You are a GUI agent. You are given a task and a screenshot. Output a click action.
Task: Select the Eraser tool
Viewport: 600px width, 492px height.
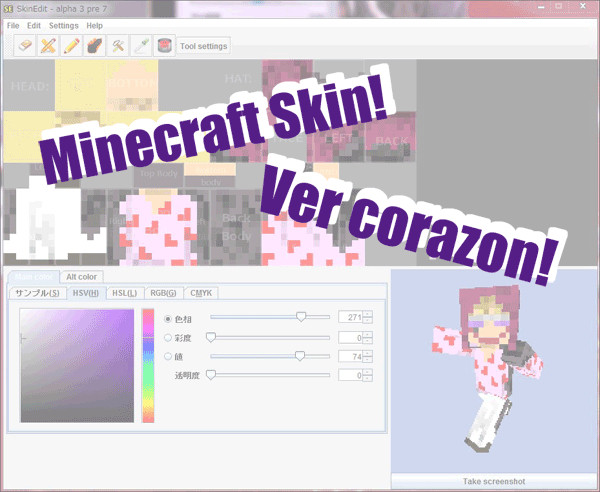(25, 46)
